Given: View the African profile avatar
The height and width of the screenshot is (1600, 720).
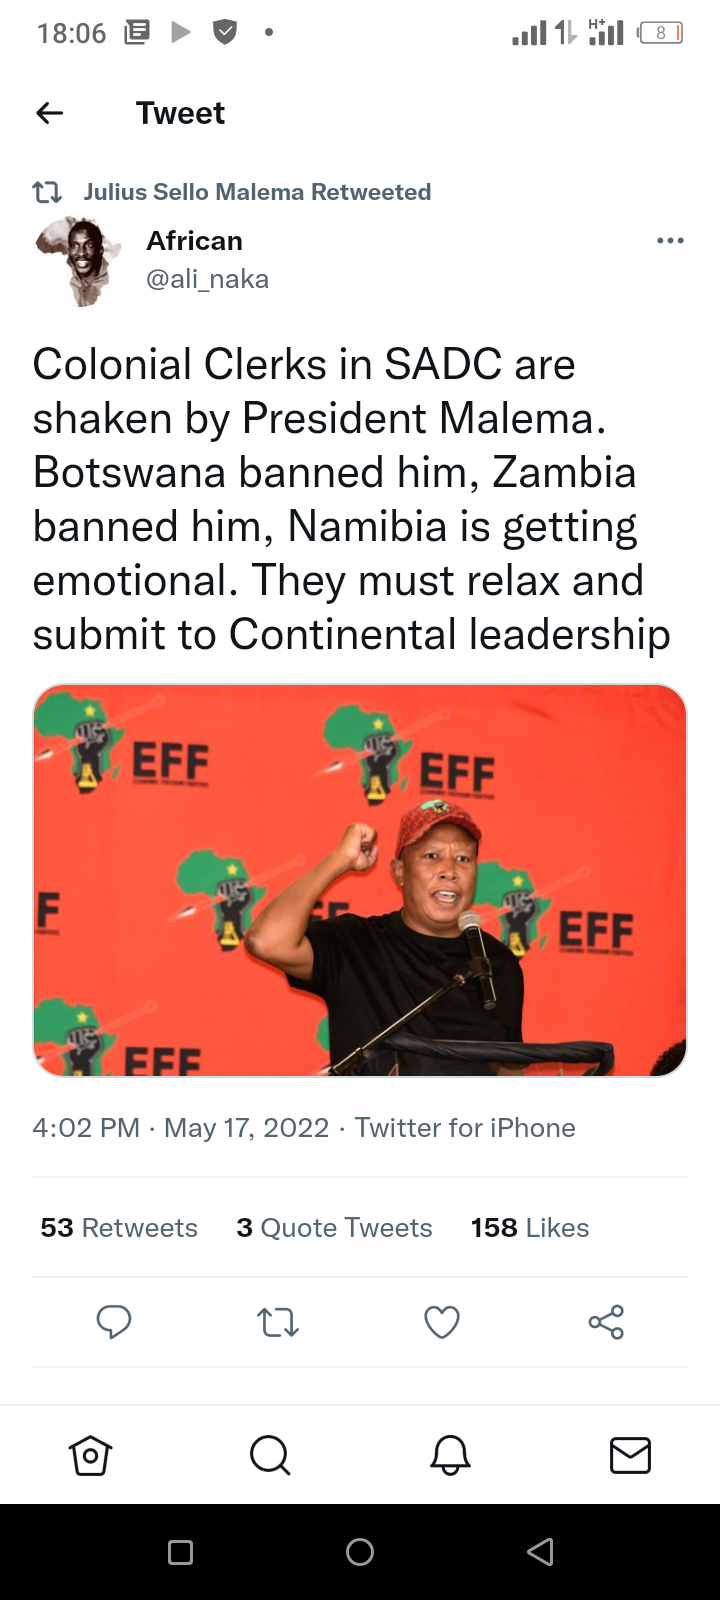Looking at the screenshot, I should (78, 261).
